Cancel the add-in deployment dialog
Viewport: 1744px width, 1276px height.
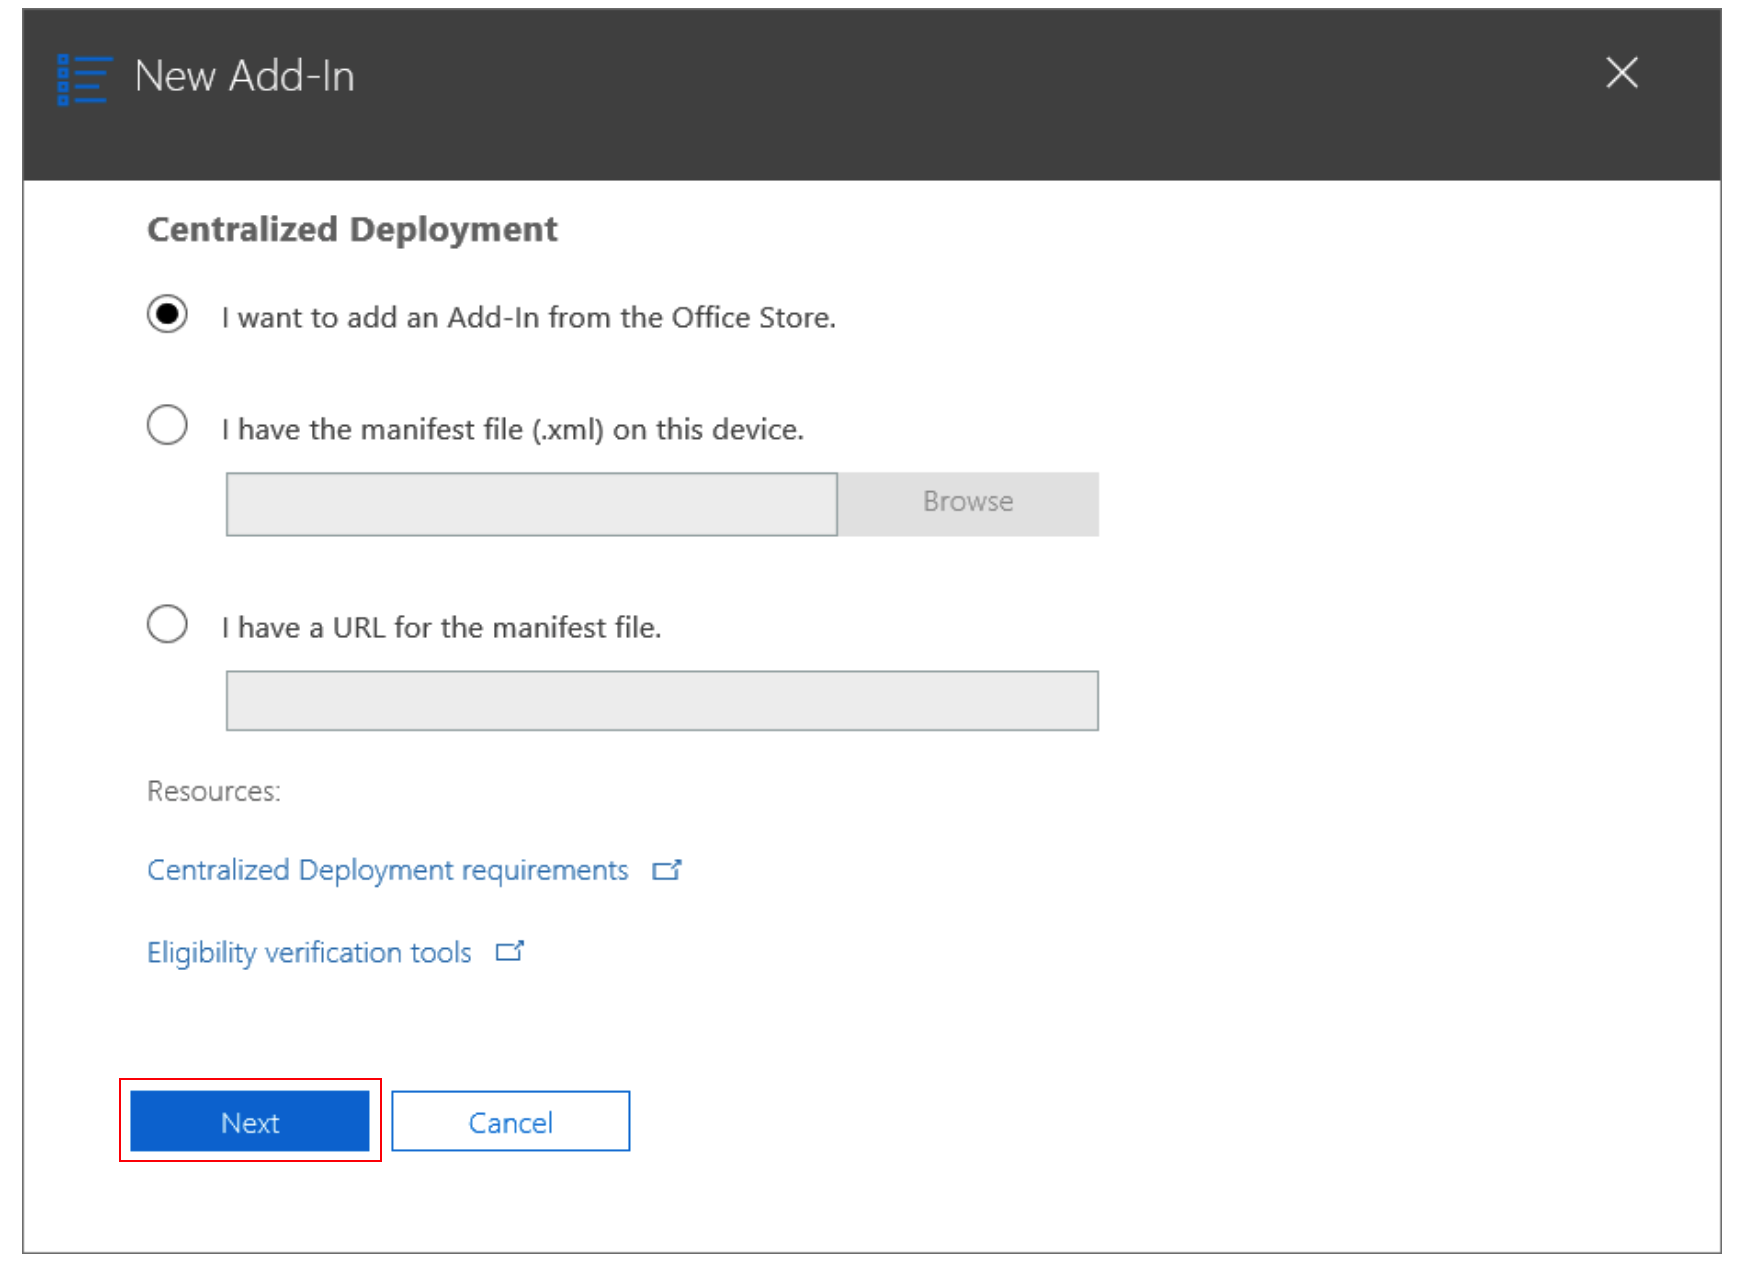(510, 1122)
